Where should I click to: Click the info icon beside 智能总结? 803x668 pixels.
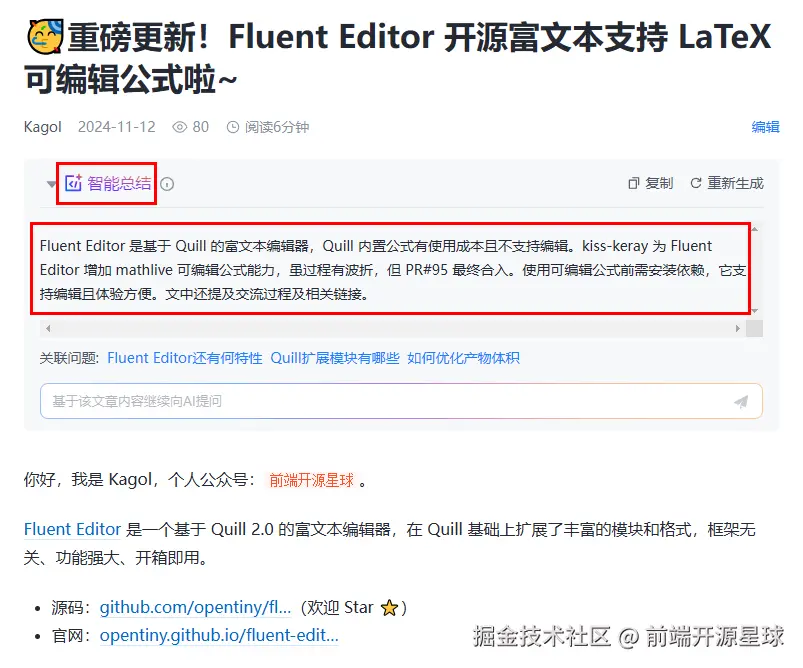[x=167, y=184]
